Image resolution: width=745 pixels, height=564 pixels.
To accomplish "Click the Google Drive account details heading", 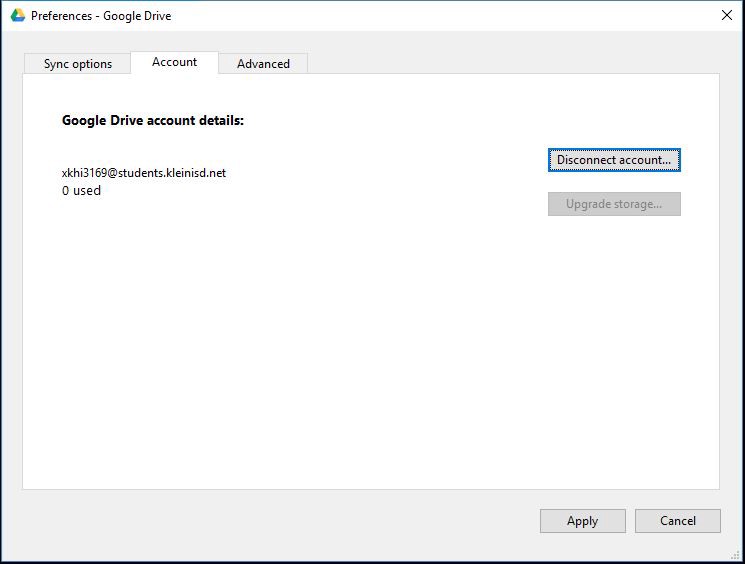I will point(153,121).
